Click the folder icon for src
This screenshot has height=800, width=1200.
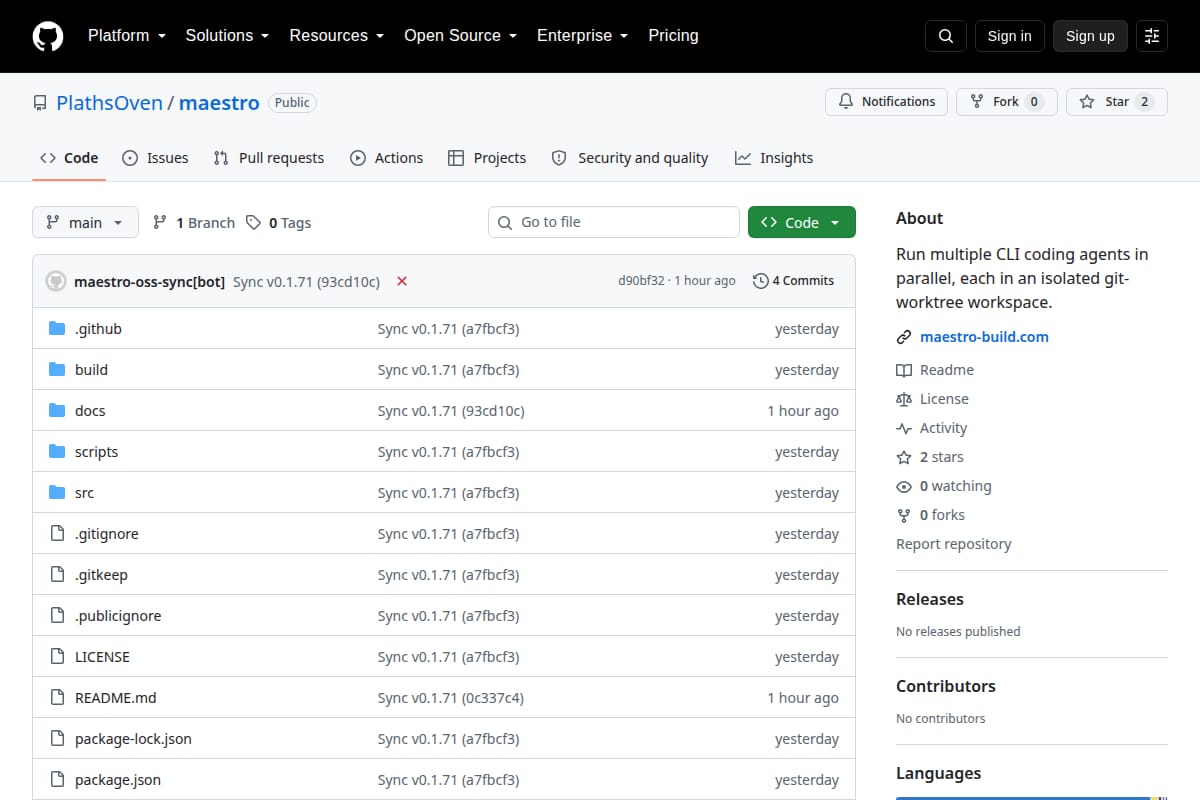click(x=57, y=493)
